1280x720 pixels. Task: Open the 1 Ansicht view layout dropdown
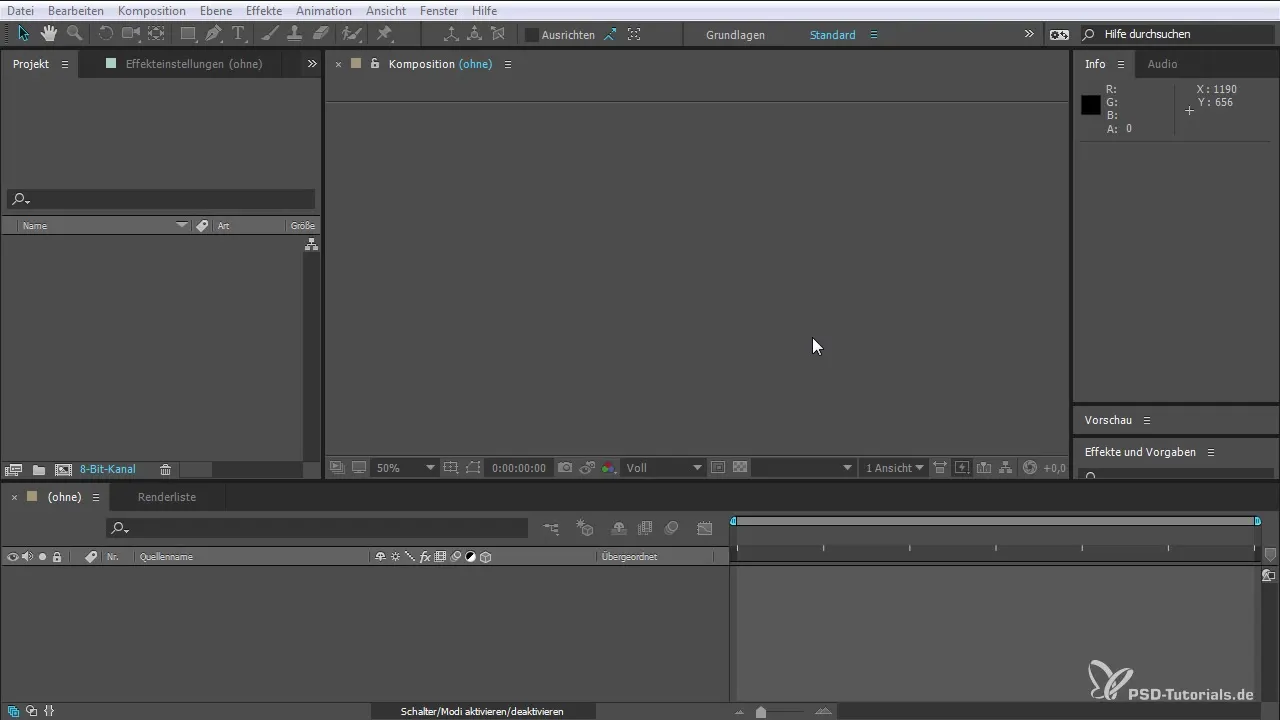894,468
